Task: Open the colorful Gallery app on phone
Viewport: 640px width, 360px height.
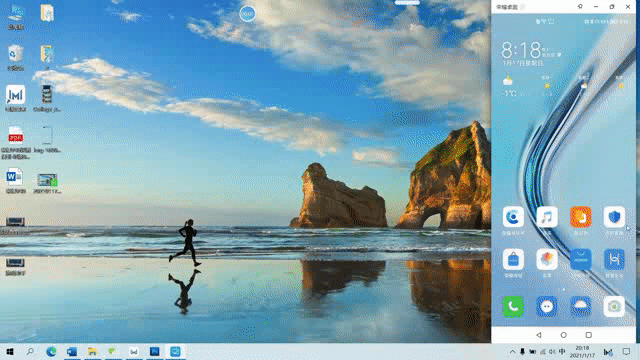Action: (x=547, y=260)
